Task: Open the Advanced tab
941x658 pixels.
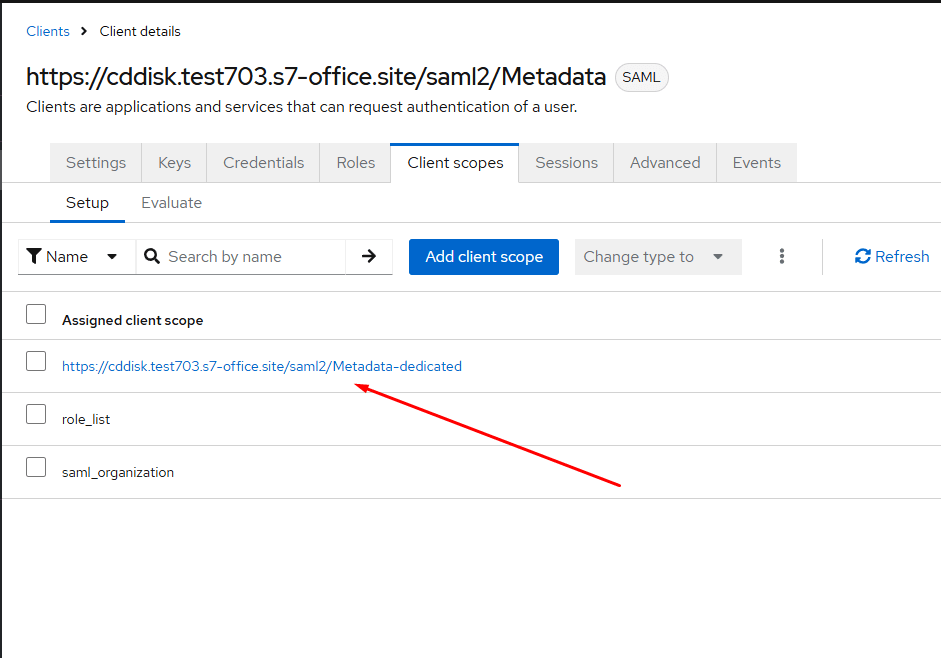Action: 665,163
